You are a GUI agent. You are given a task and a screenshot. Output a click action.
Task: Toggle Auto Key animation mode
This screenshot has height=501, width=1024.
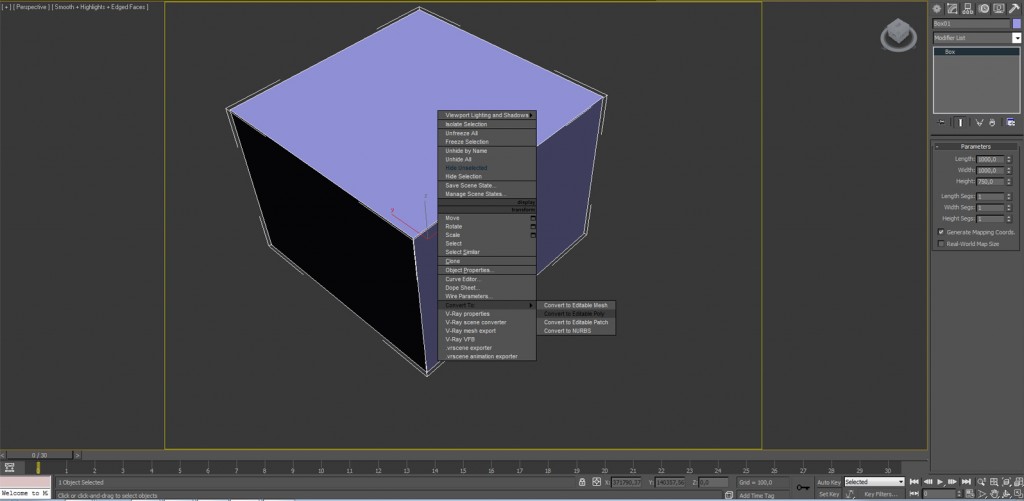tap(829, 482)
